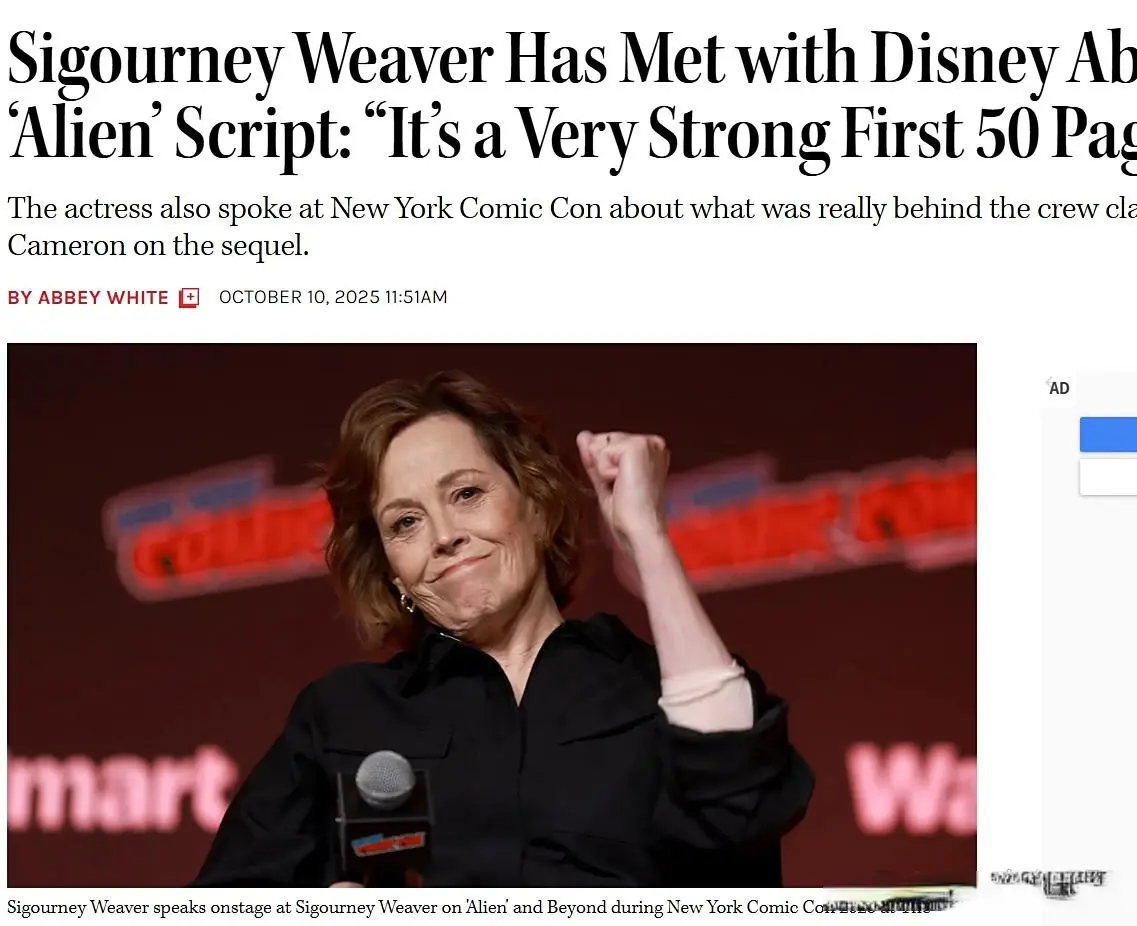Open the Abbey White author byline link
This screenshot has width=1137, height=926.
tap(103, 298)
